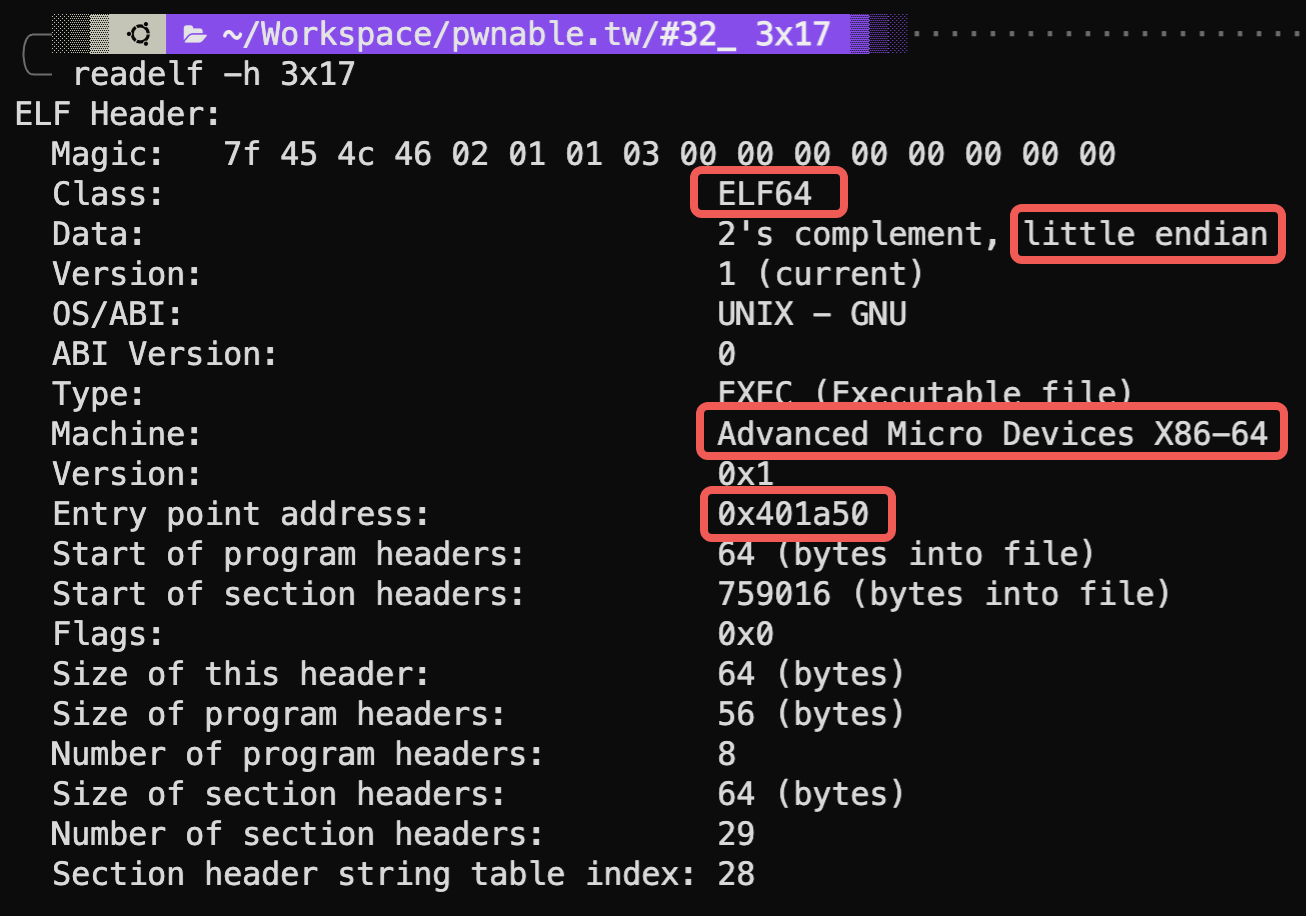The width and height of the screenshot is (1306, 916).
Task: Click the 759016 section headers offset
Action: [x=774, y=594]
